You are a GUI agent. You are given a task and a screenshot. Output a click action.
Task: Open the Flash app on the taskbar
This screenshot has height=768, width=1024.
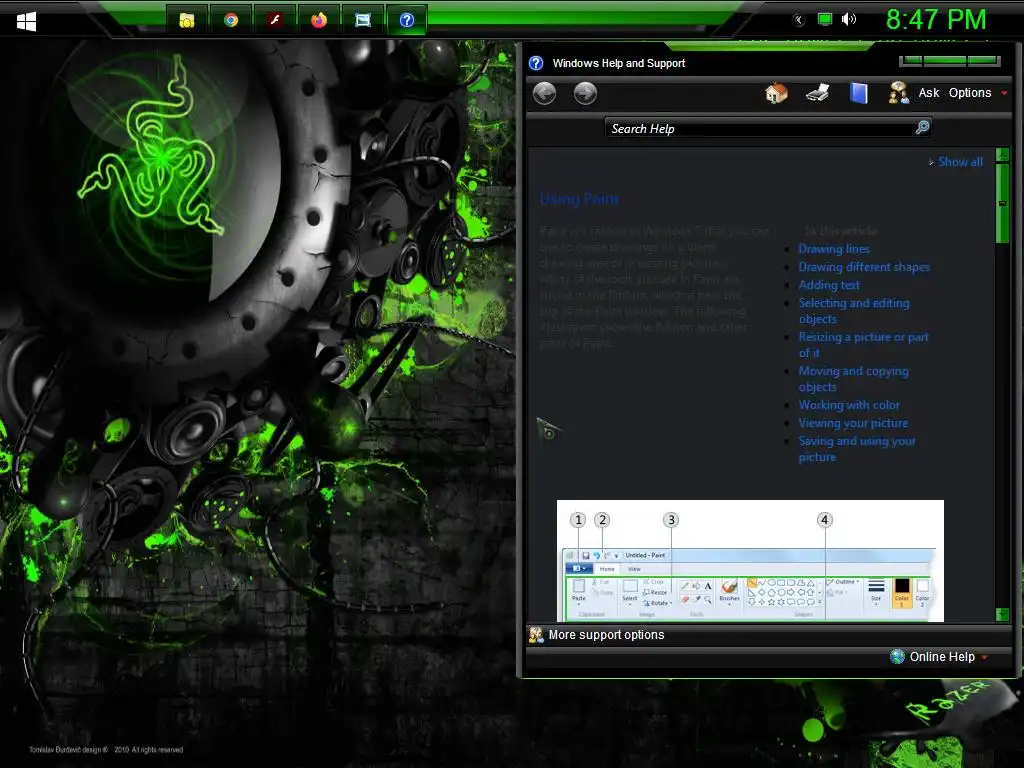[x=275, y=20]
